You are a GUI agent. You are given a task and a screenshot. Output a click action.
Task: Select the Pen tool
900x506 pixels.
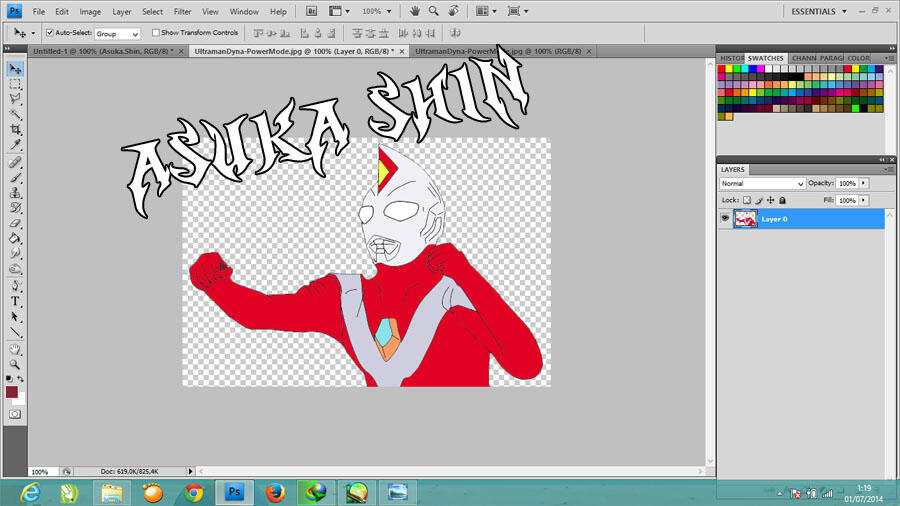pos(15,286)
